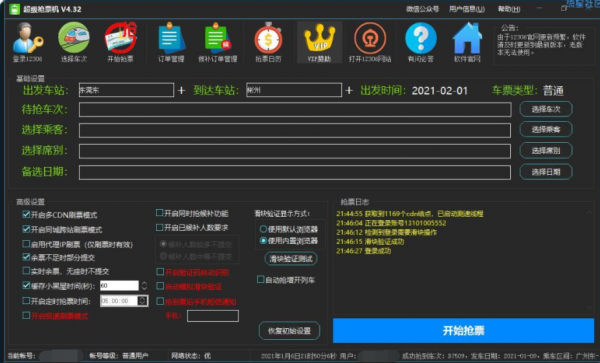Click the VIP赞助 crown icon

tap(320, 42)
